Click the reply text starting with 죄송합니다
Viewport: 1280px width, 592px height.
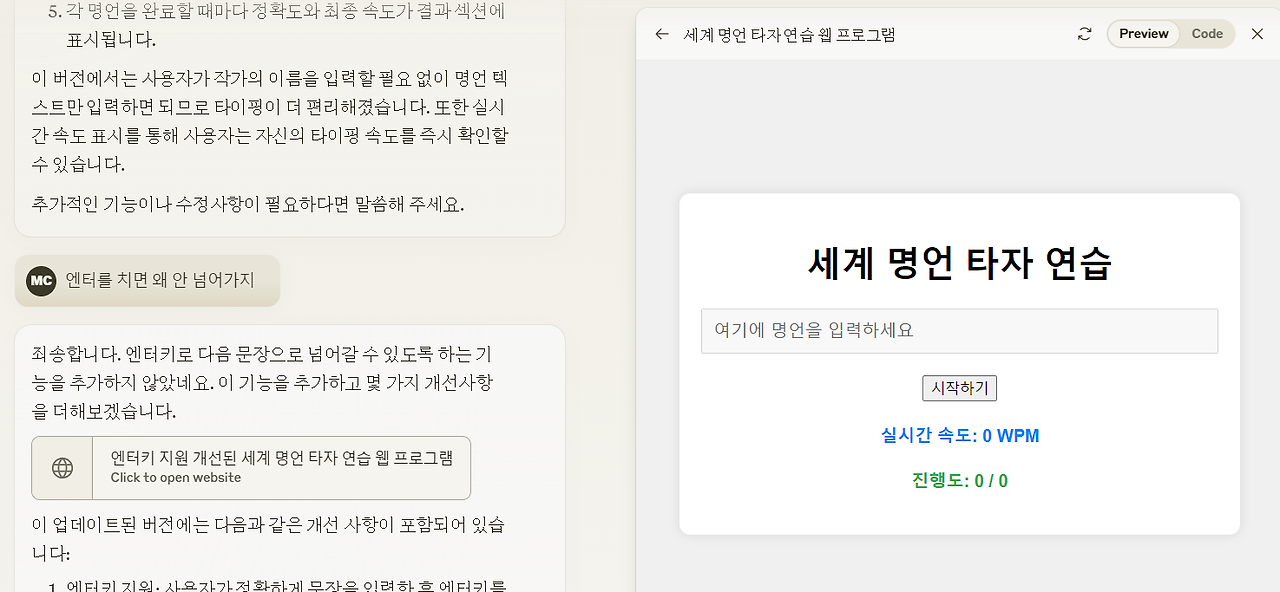262,383
